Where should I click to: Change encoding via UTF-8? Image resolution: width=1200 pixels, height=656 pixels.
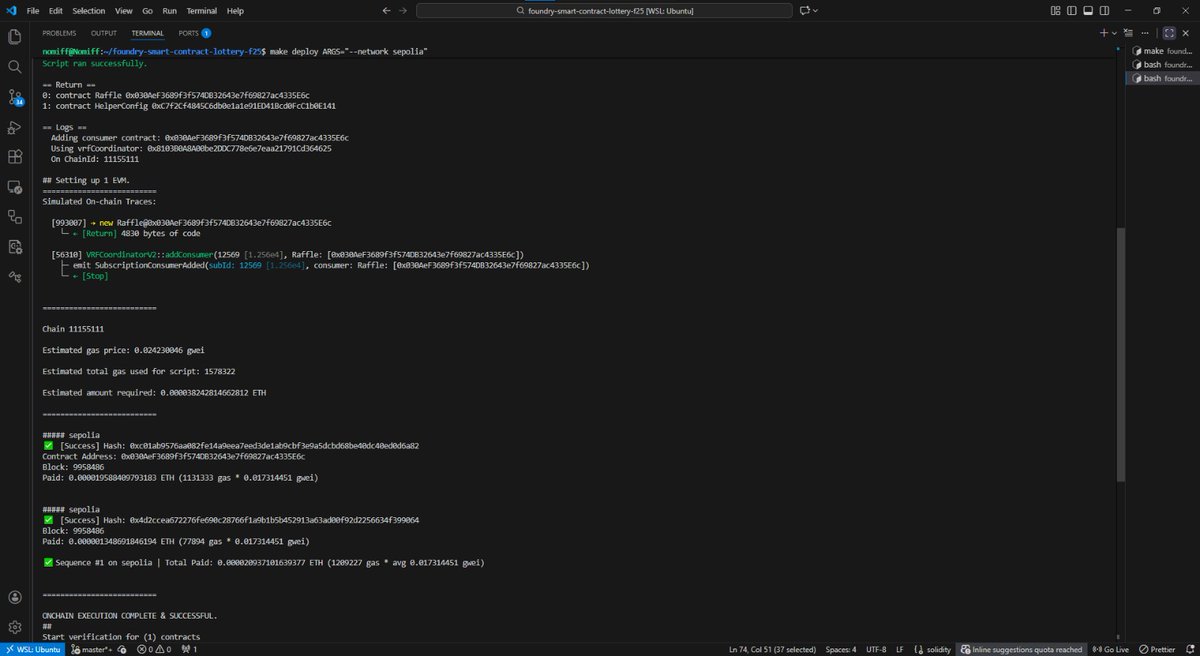878,649
